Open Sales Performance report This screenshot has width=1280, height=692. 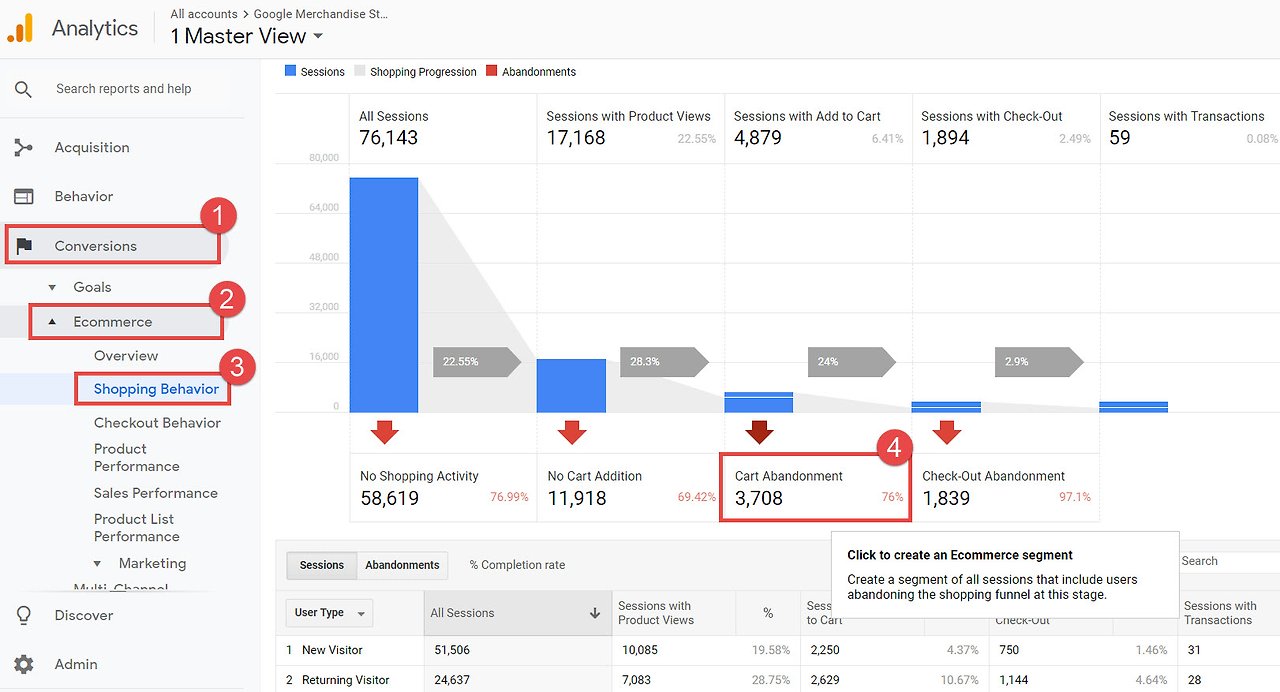[156, 493]
